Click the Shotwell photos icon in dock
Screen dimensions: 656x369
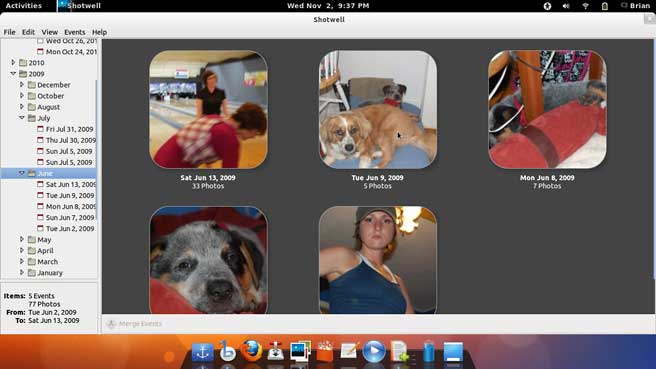click(x=300, y=351)
